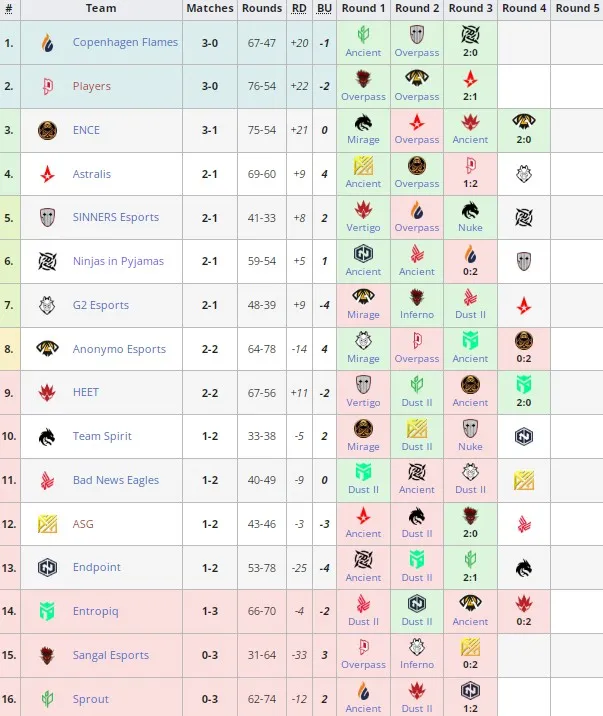Click the ASG yellow logo in row 12
The height and width of the screenshot is (716, 603).
[x=47, y=524]
